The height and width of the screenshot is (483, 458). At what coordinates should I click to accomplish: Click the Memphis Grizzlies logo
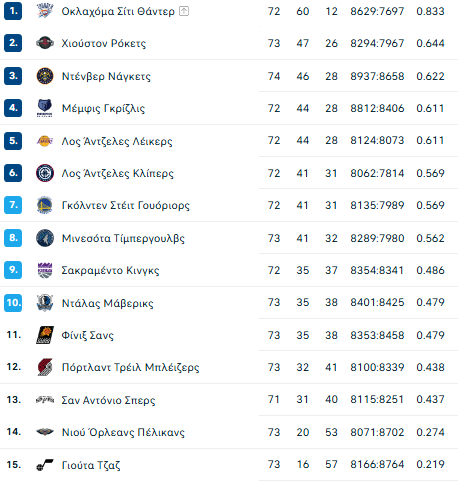tap(45, 108)
